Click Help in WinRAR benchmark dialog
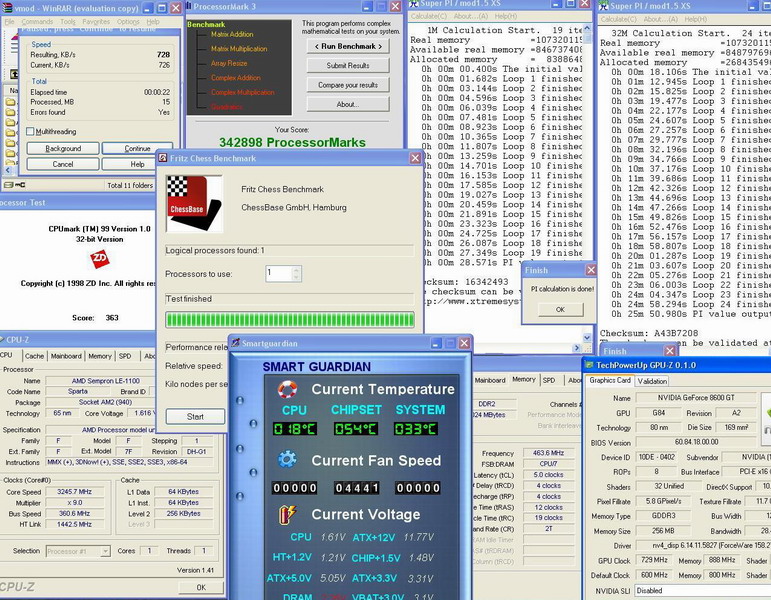The height and width of the screenshot is (600, 771). click(138, 164)
